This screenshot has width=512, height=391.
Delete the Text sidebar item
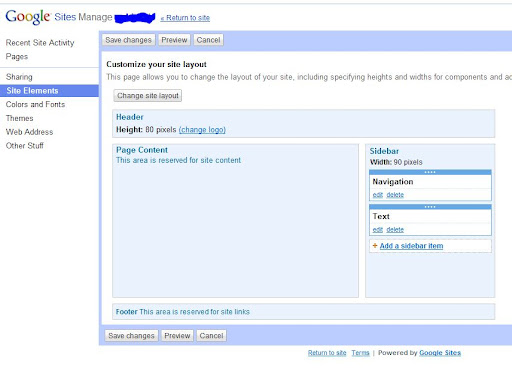click(395, 229)
